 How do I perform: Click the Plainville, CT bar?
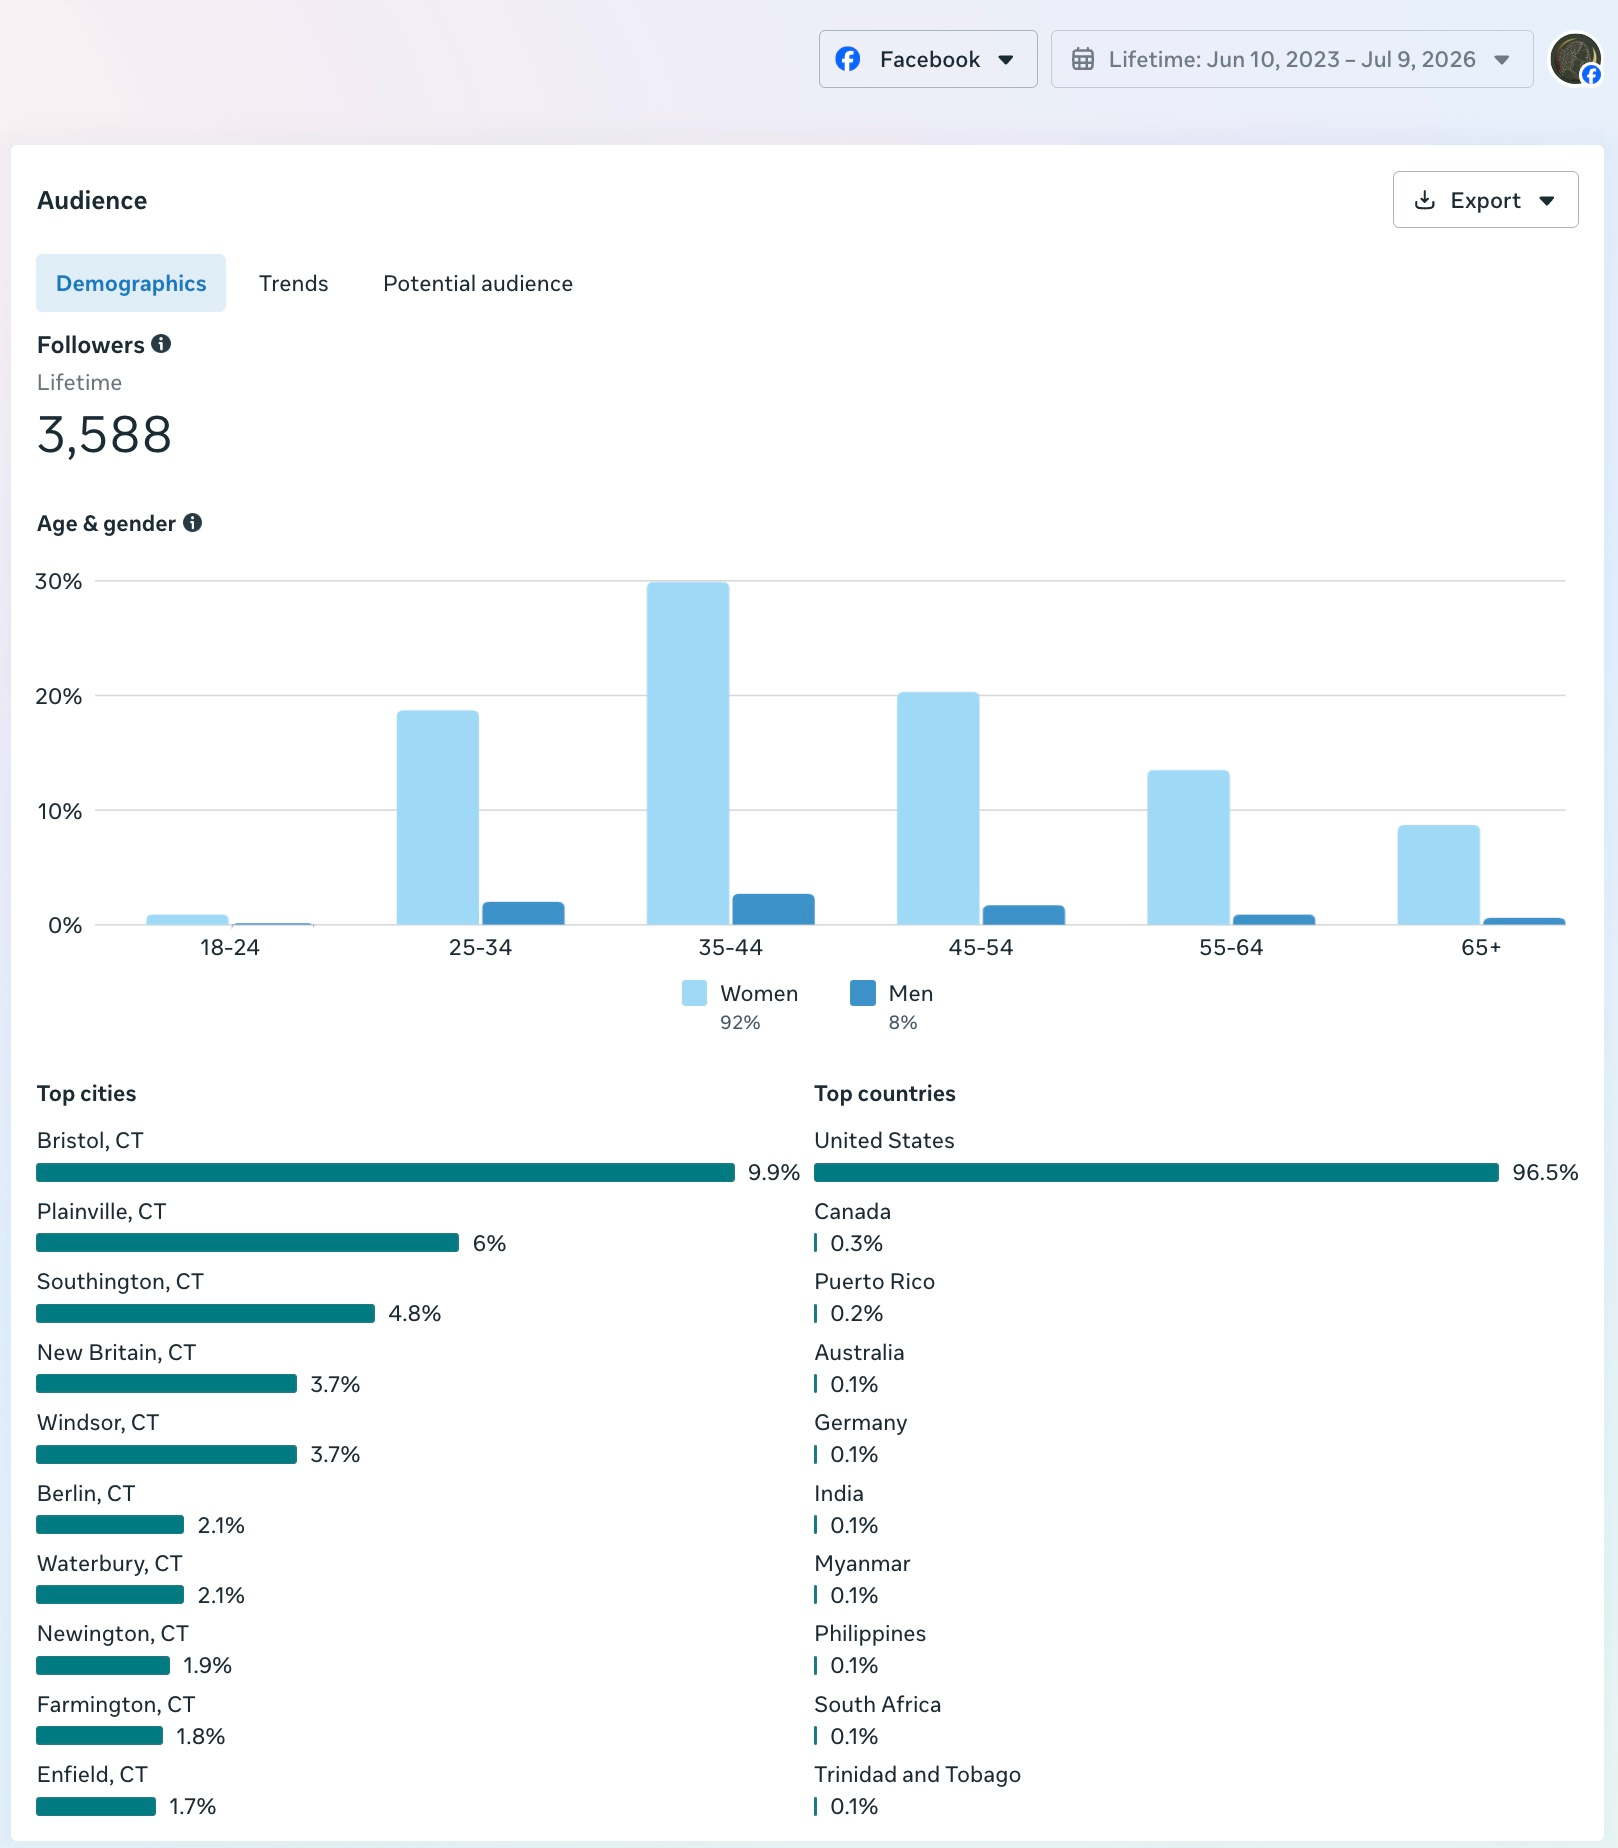[248, 1242]
